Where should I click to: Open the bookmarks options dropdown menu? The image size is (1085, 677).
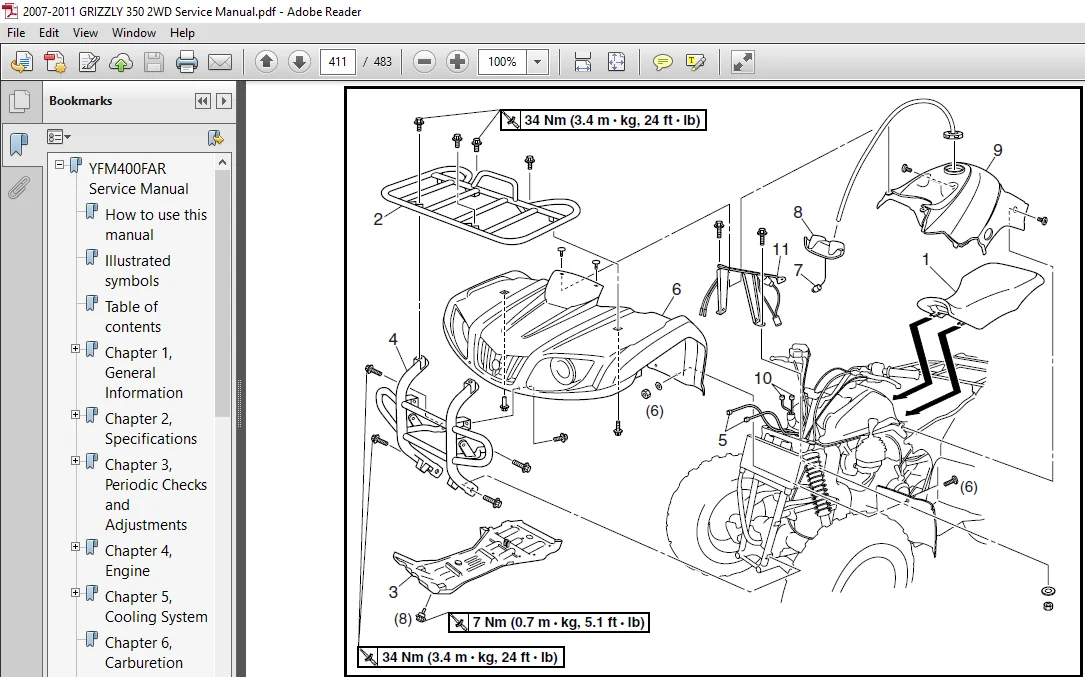(x=59, y=137)
